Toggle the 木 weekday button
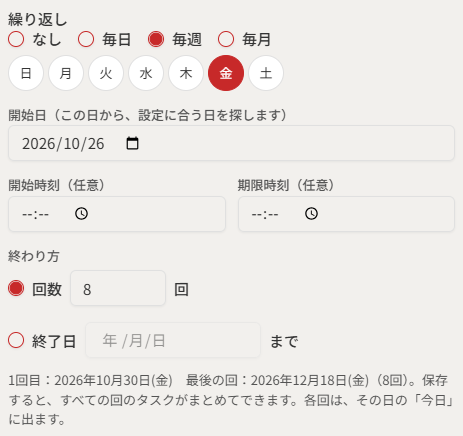This screenshot has width=463, height=436. tap(186, 73)
